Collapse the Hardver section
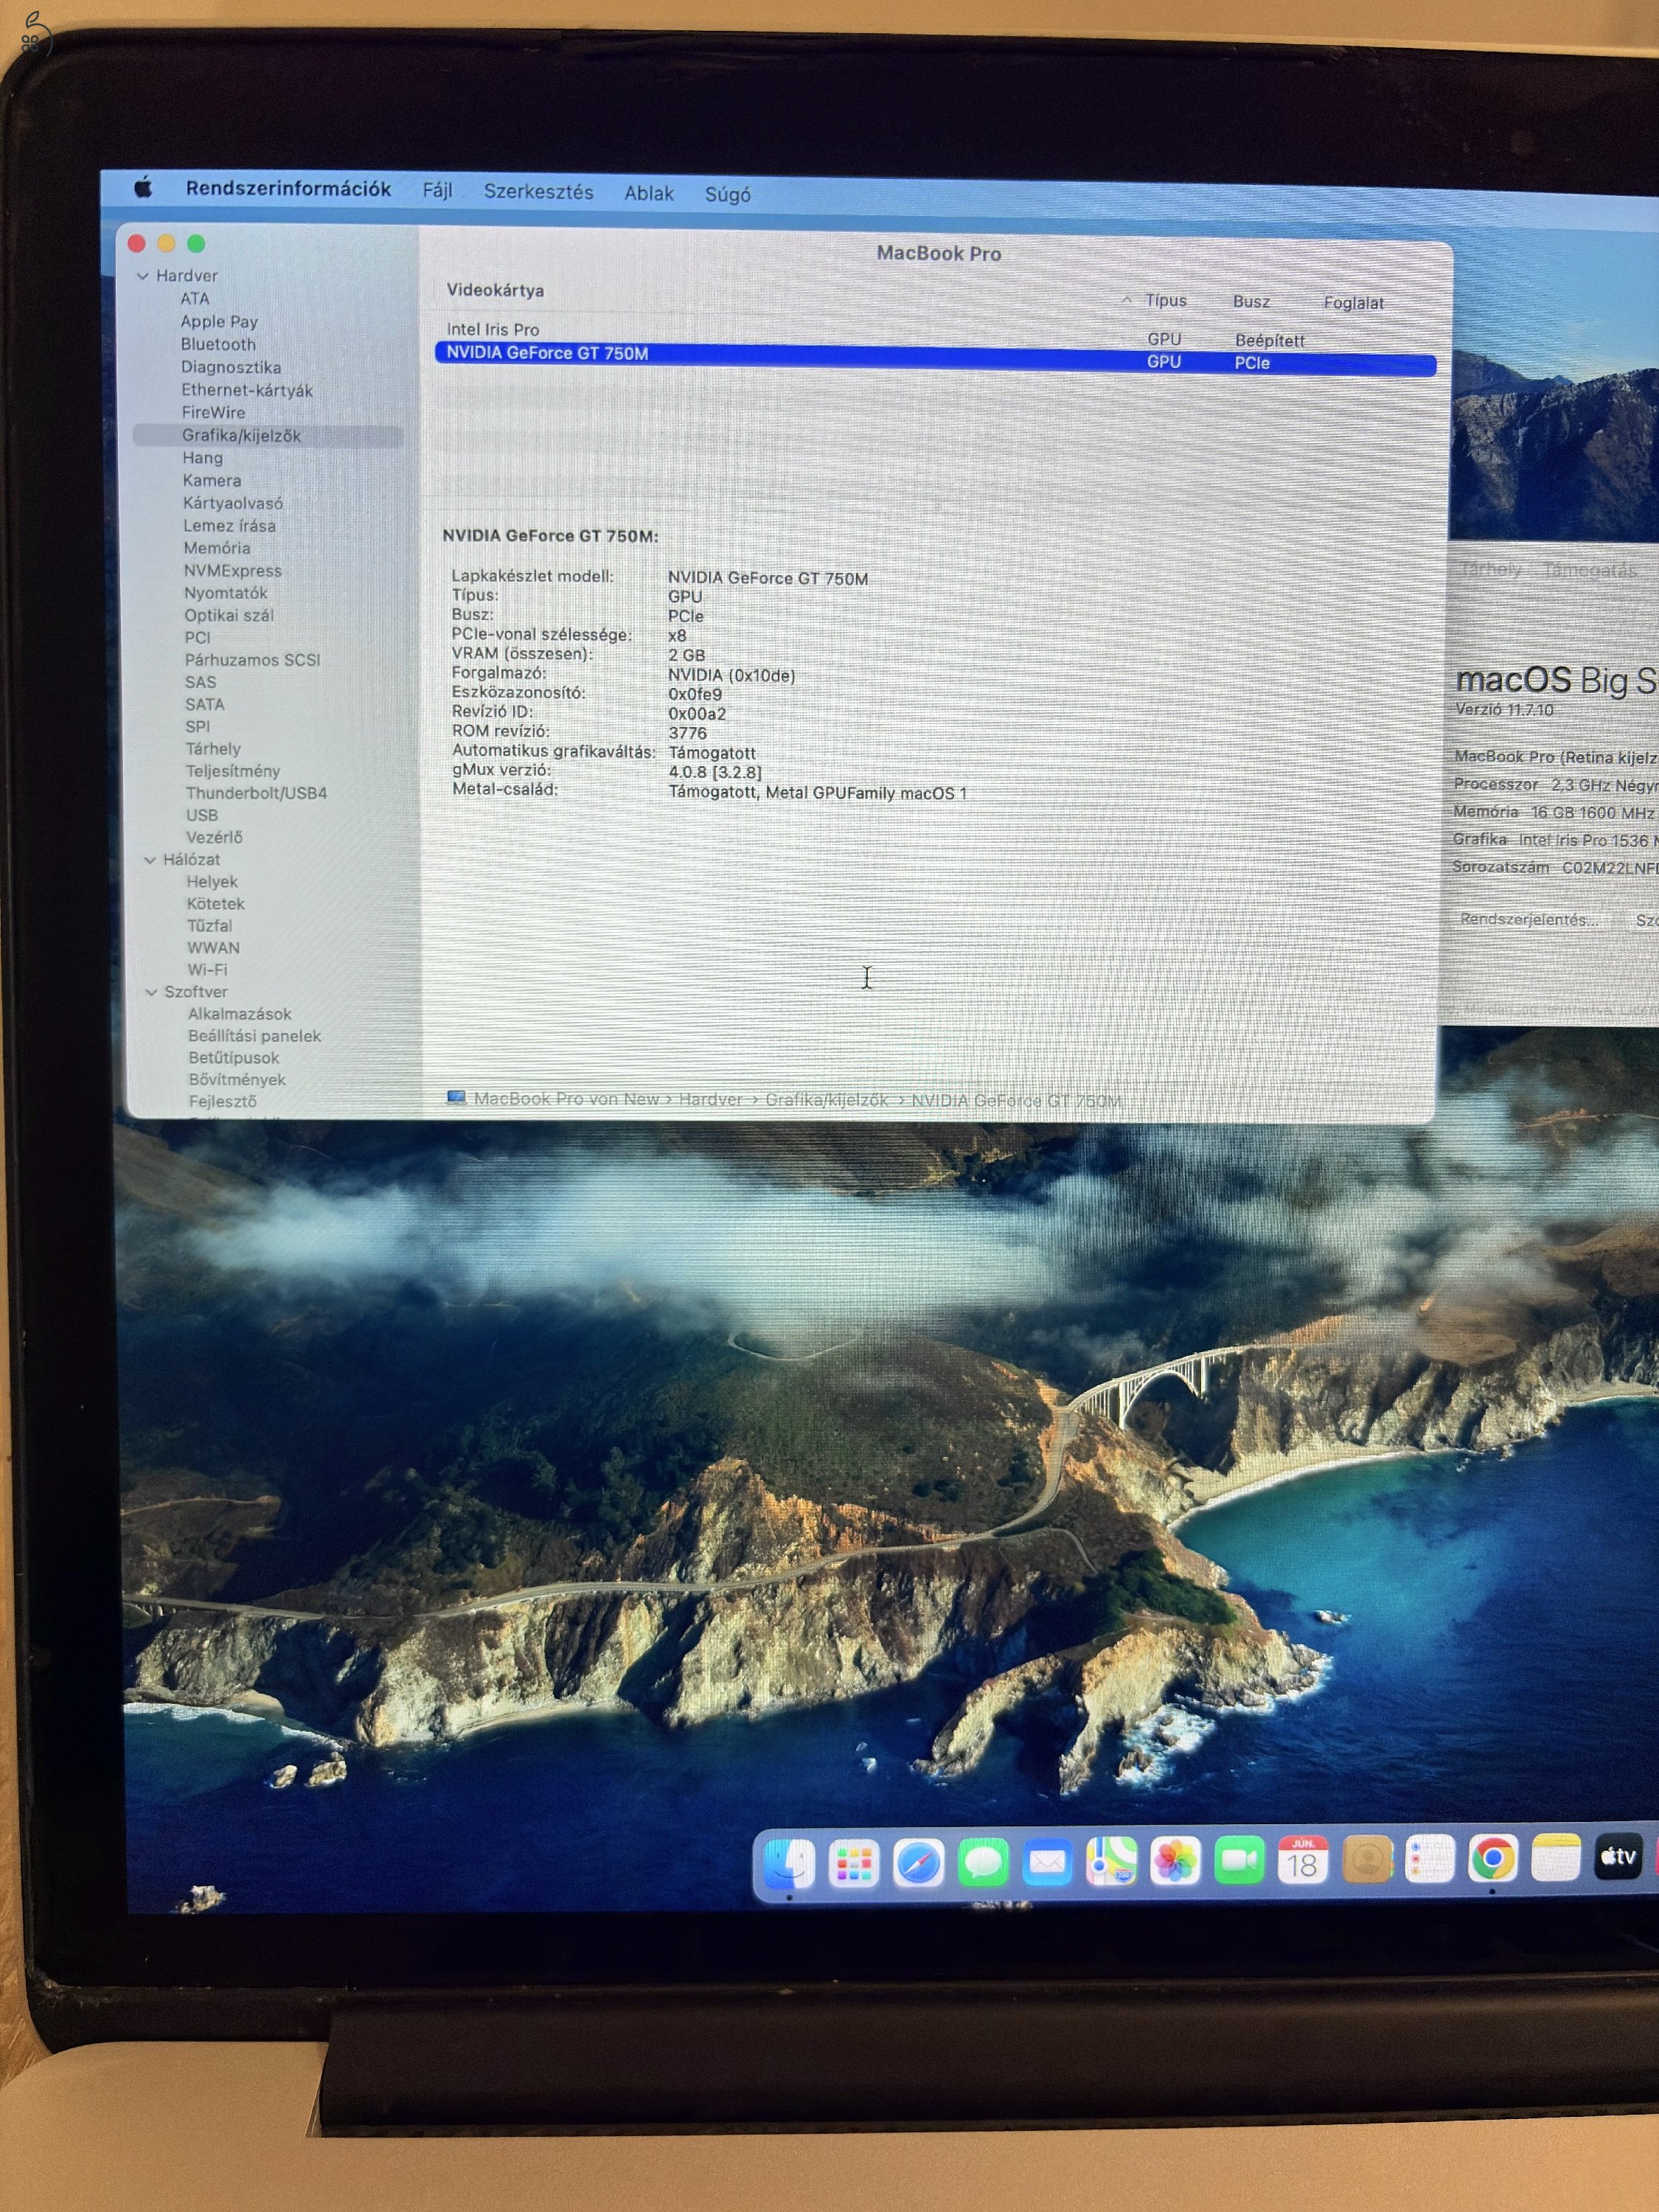The image size is (1659, 2212). 143,276
